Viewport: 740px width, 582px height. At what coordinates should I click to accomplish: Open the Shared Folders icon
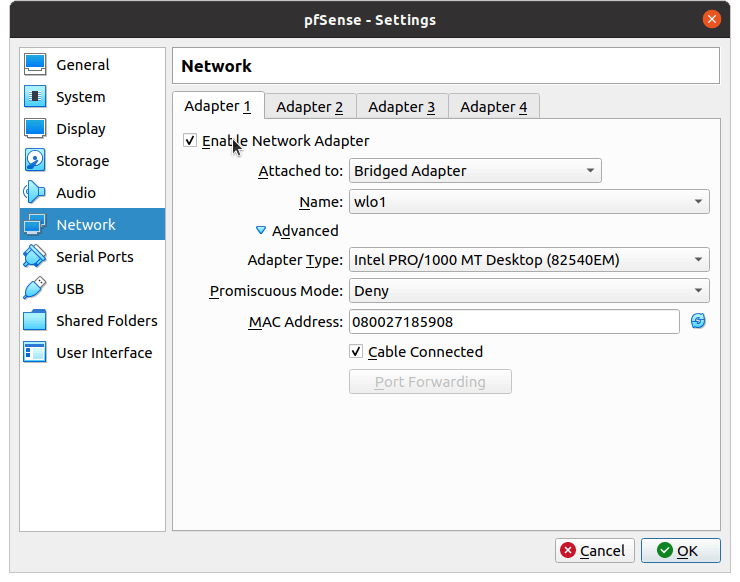(36, 321)
